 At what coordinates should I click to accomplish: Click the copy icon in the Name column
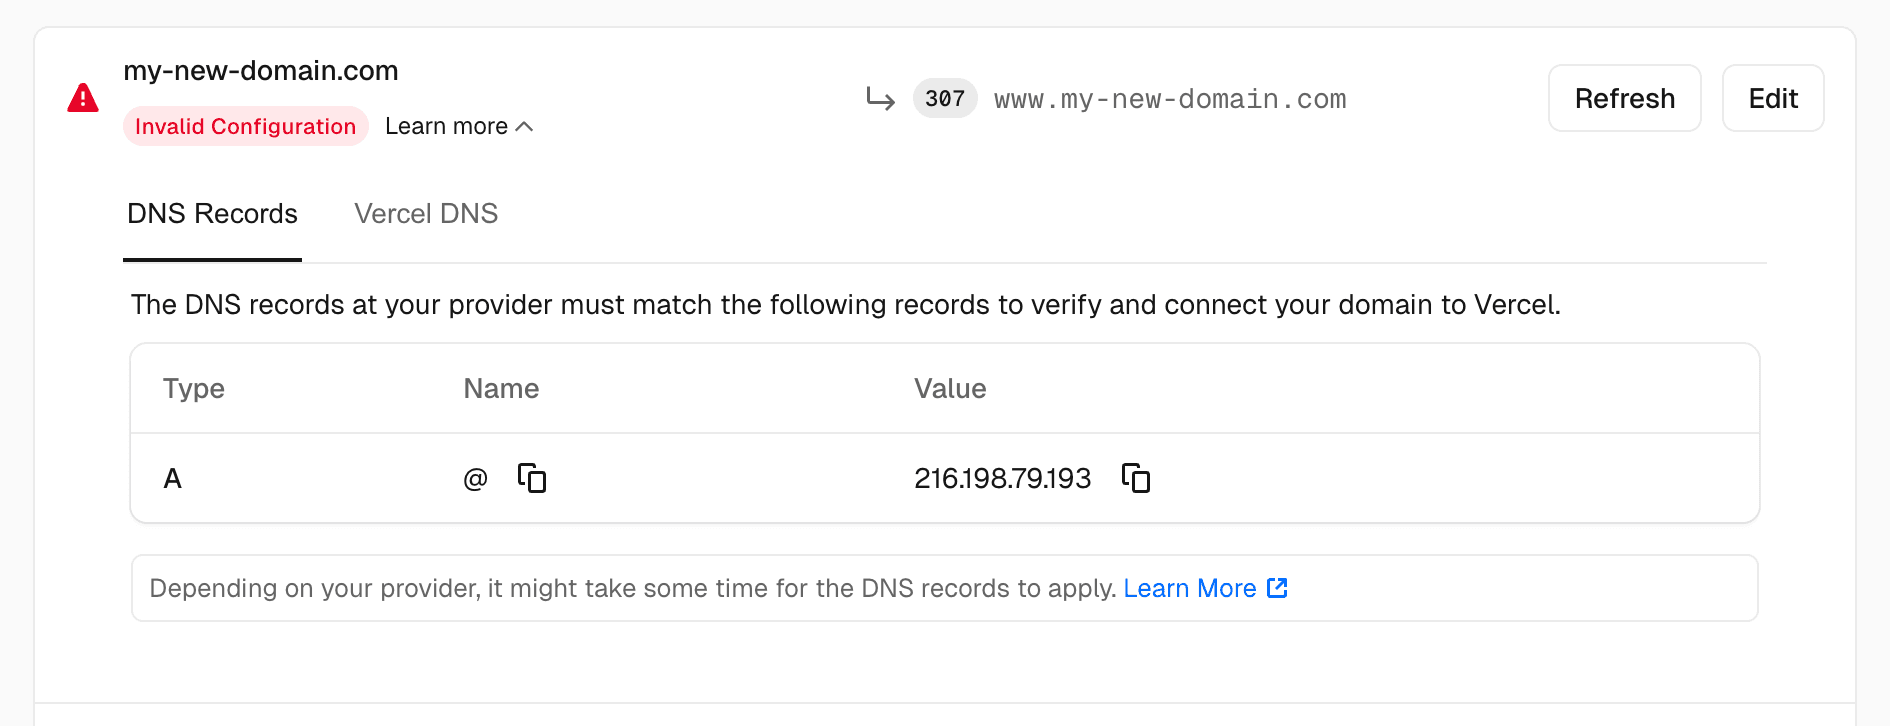(x=532, y=478)
